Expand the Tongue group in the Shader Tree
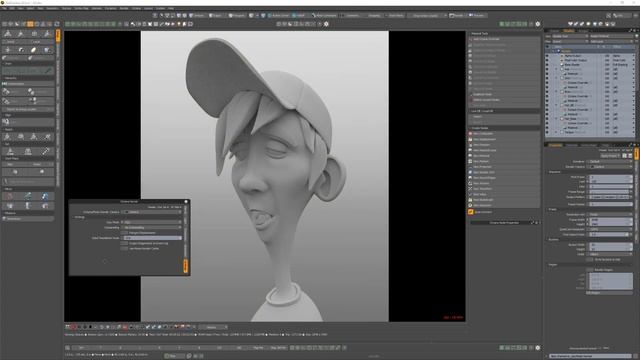 point(556,132)
